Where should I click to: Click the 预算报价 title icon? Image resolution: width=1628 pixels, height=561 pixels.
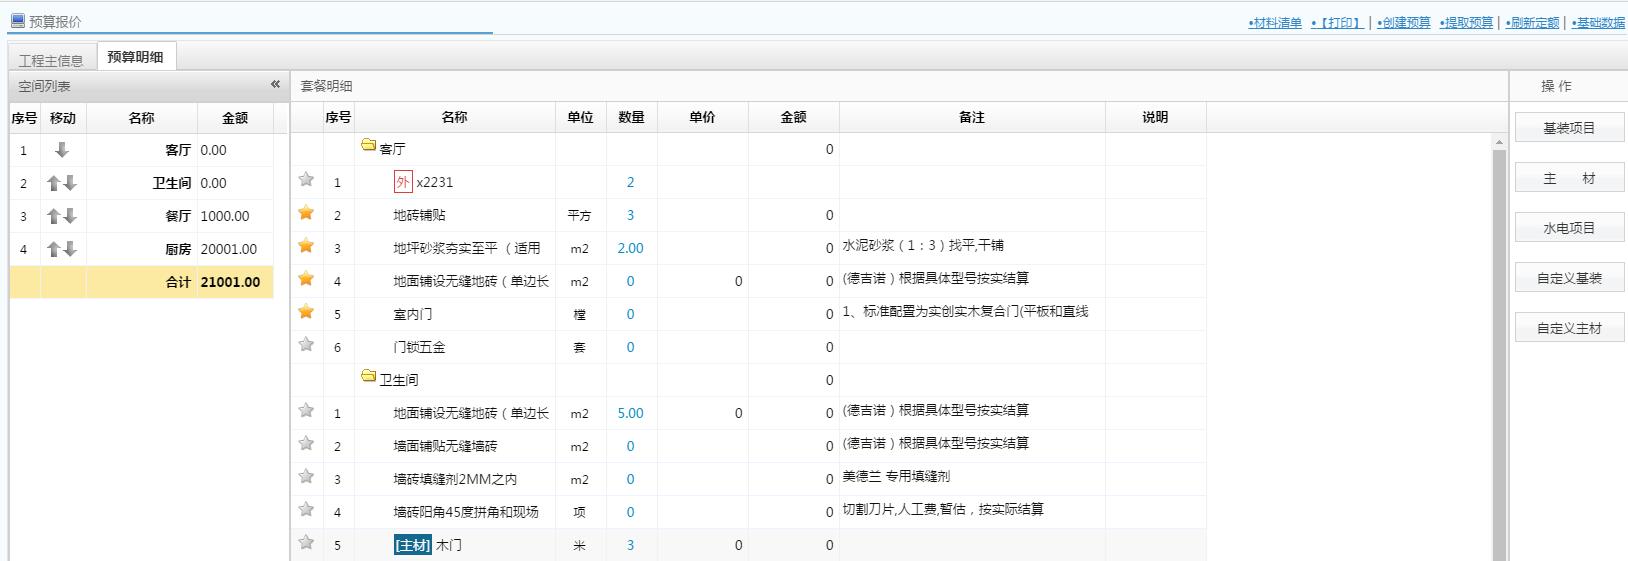(x=17, y=21)
